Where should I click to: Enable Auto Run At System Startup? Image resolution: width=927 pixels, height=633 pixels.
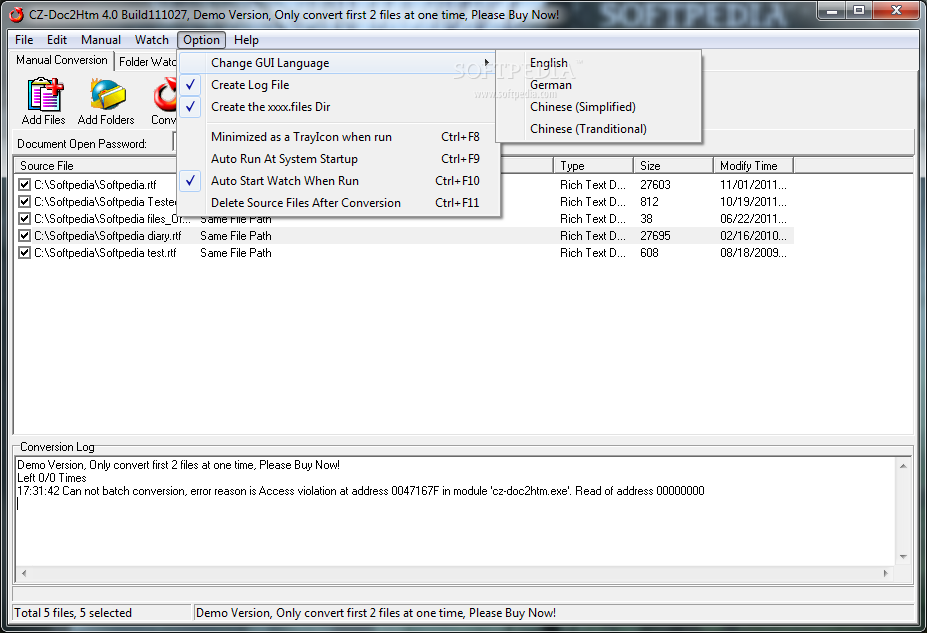pos(339,159)
